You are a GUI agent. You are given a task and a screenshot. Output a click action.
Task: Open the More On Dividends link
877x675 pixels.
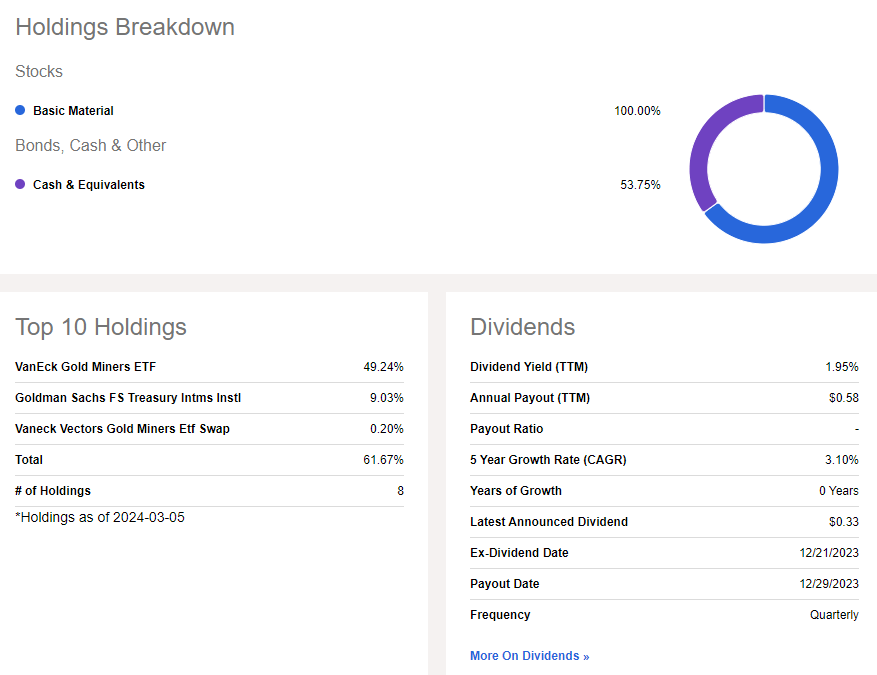point(529,656)
